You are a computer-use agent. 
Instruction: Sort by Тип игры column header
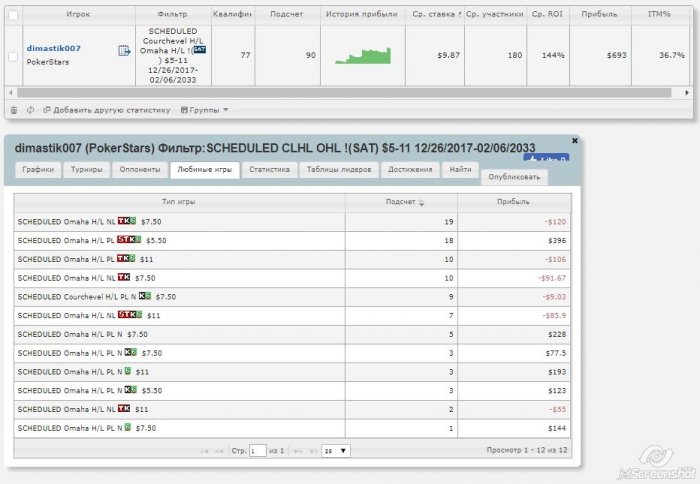tap(179, 202)
